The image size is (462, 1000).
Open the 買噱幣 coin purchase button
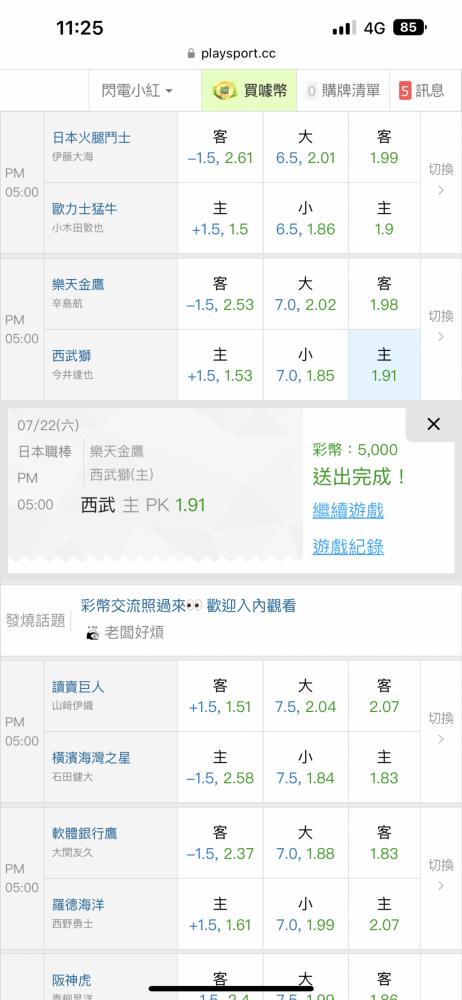pos(249,90)
